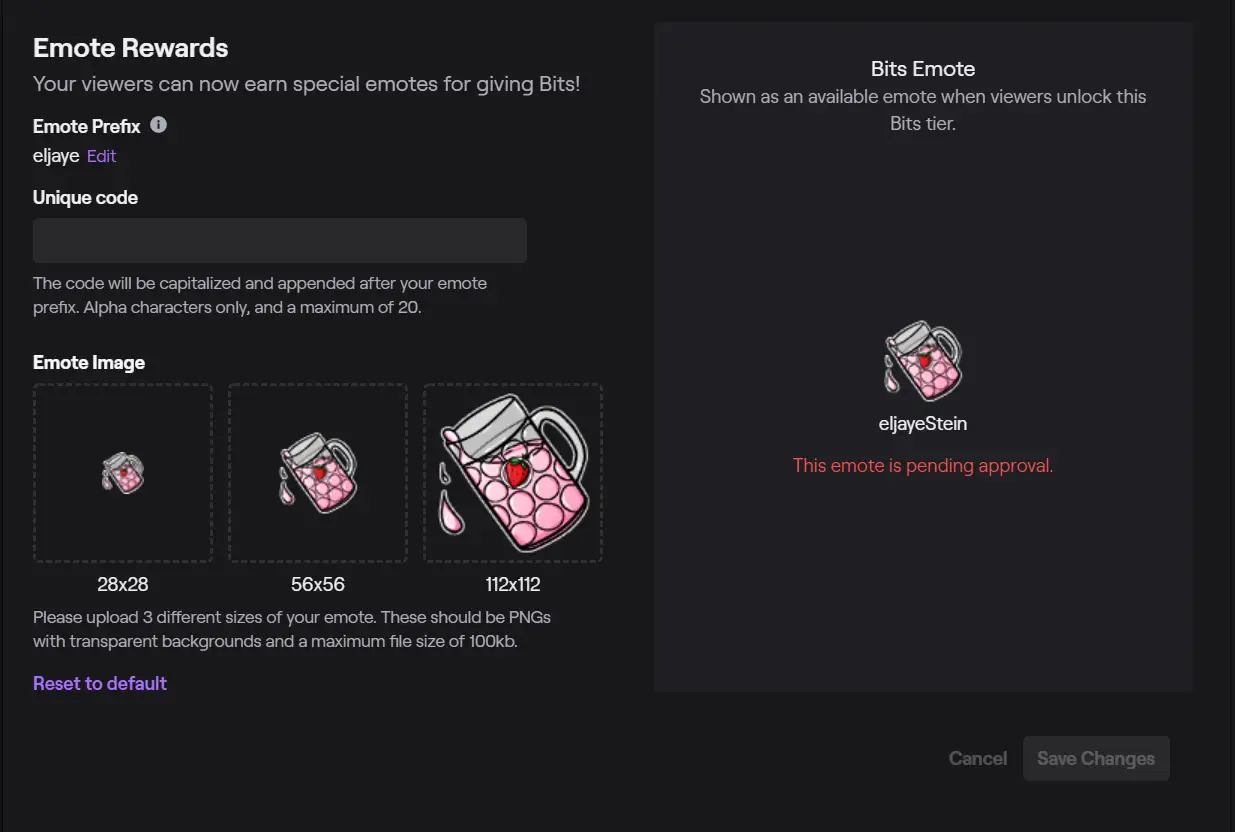Click the 56x56 size label
Image resolution: width=1235 pixels, height=832 pixels.
coord(318,585)
